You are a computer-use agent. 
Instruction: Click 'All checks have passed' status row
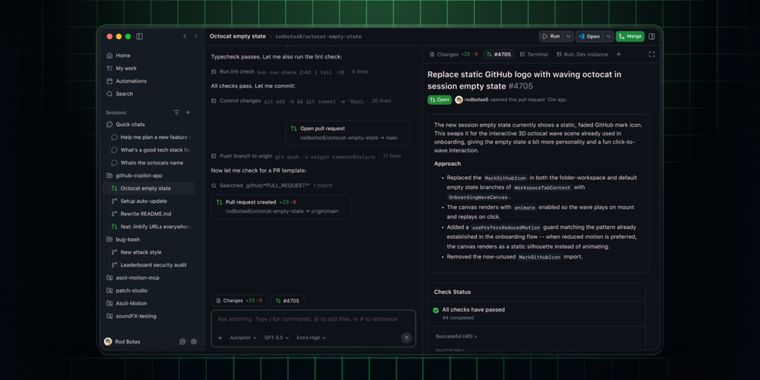click(x=537, y=313)
